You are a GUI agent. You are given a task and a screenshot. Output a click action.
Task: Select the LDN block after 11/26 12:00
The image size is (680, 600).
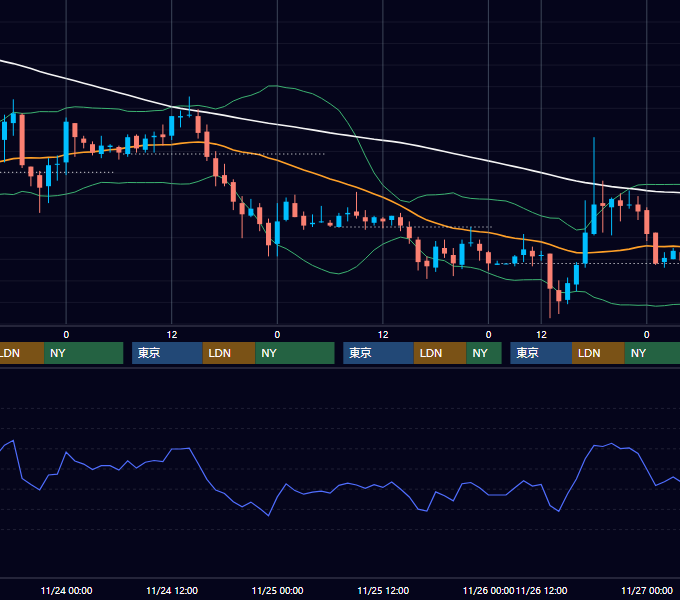[x=598, y=353]
